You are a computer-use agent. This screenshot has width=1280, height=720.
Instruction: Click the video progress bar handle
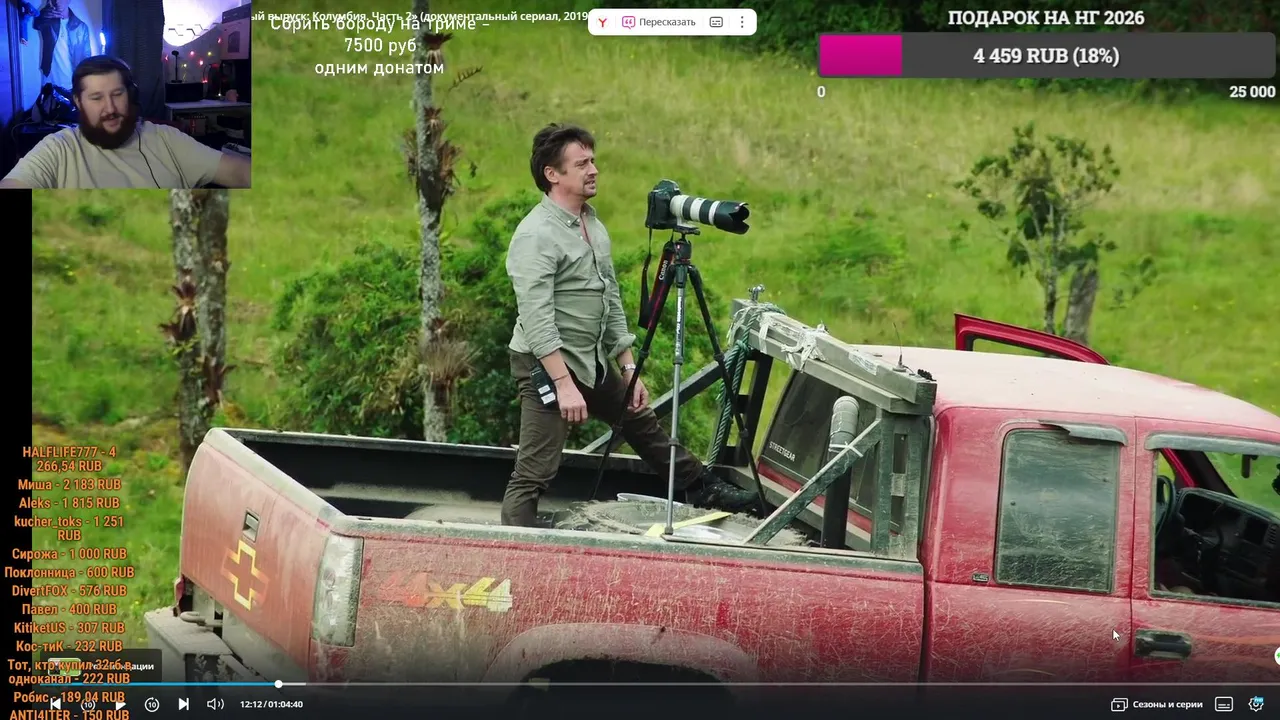[x=278, y=684]
